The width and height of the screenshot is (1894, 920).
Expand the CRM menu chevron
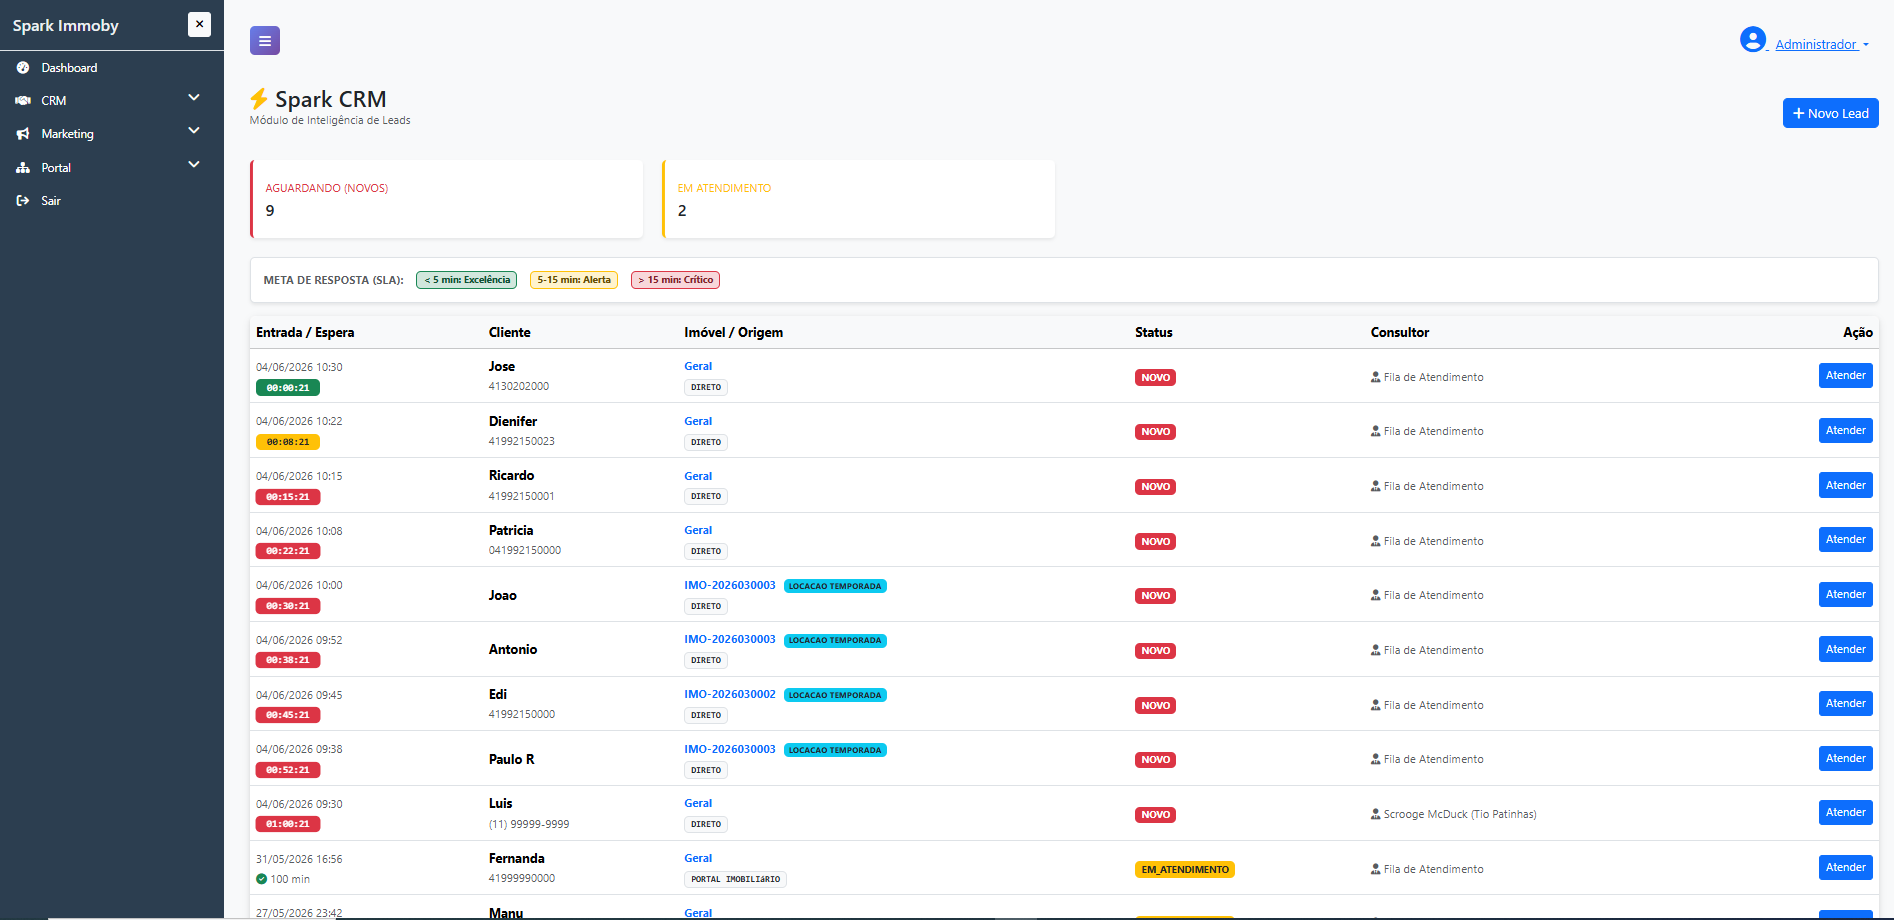click(x=194, y=98)
